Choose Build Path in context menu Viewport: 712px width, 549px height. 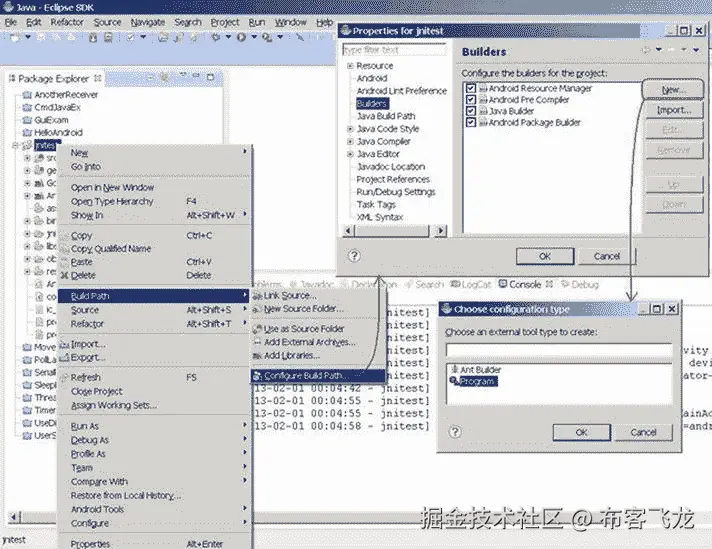pos(154,296)
